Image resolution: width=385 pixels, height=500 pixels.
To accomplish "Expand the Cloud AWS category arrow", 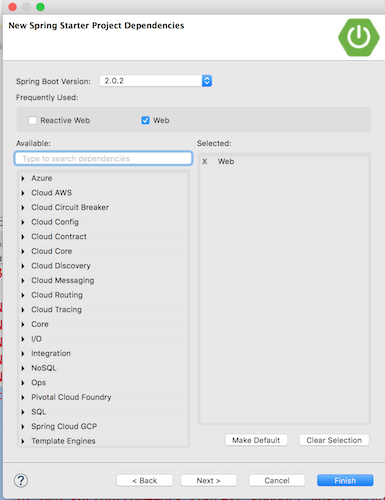I will [x=23, y=193].
